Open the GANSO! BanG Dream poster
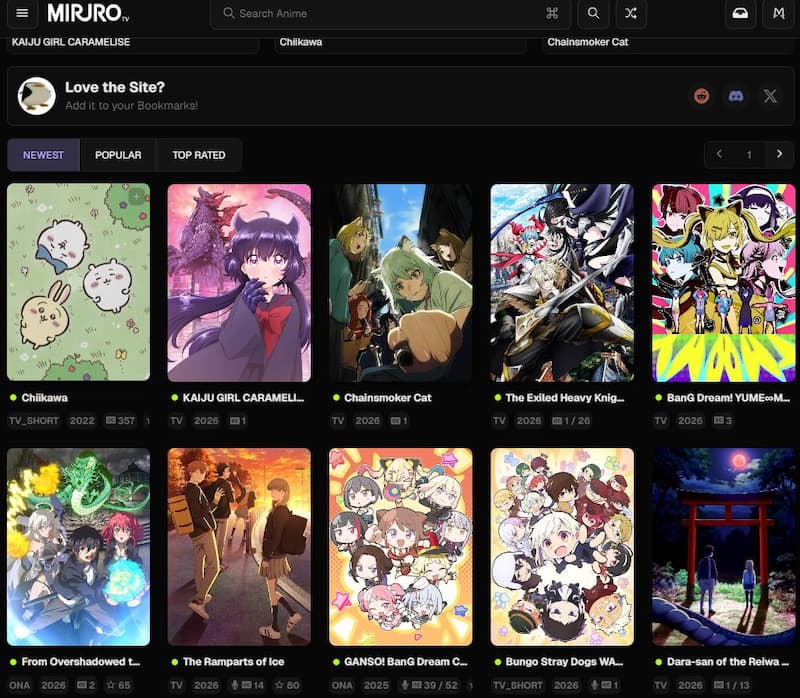 [401, 546]
